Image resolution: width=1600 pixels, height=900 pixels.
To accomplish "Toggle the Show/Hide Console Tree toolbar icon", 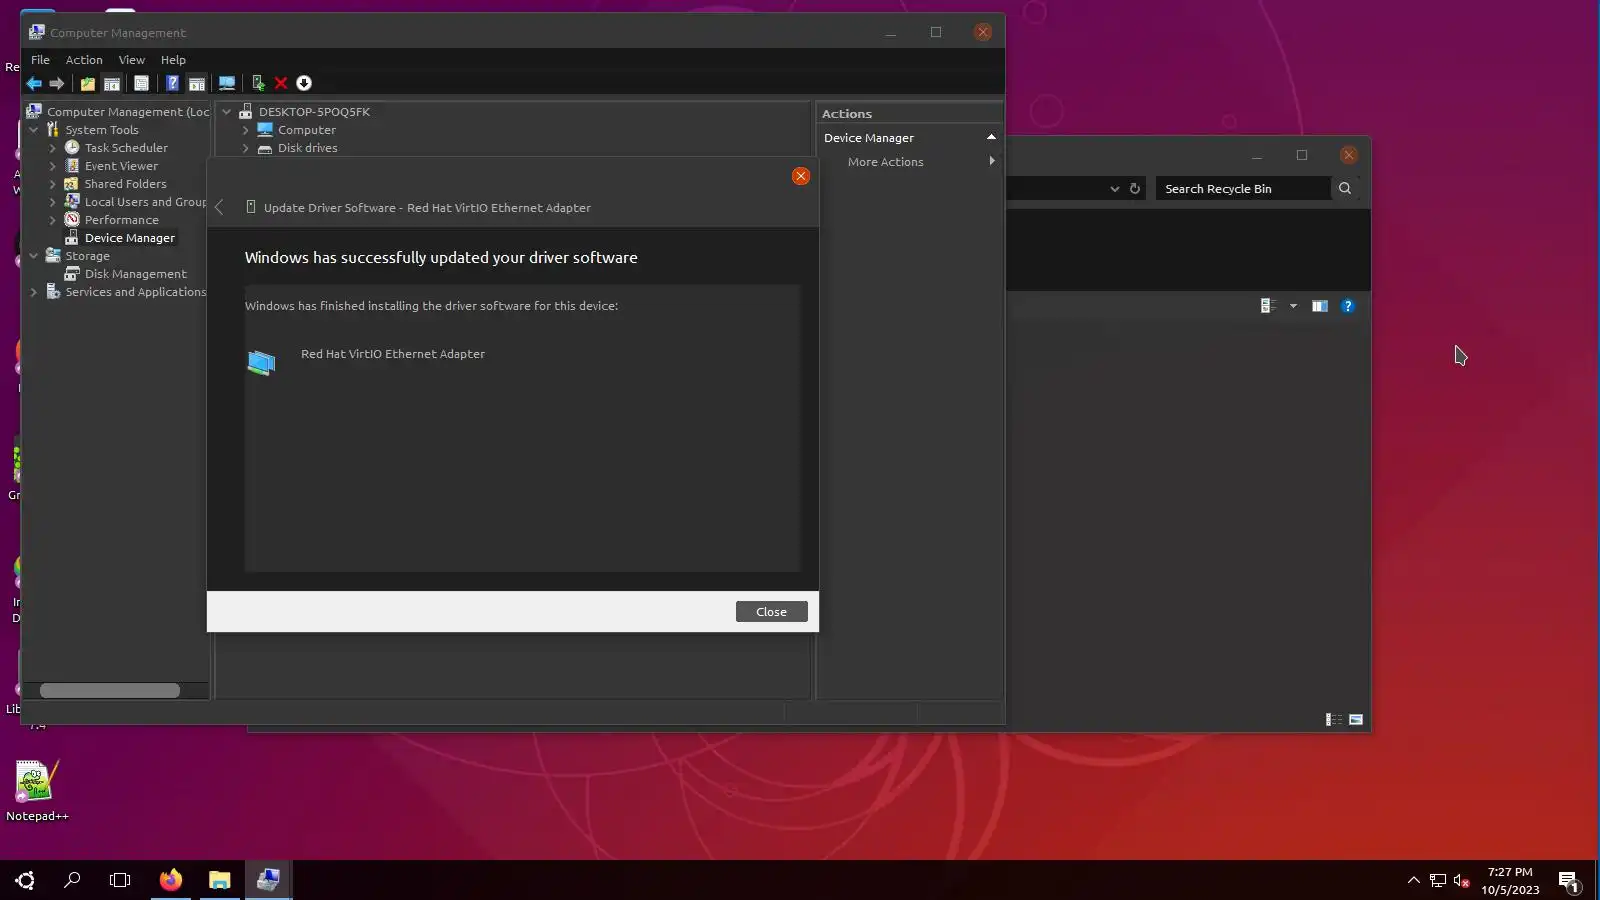I will (x=112, y=84).
